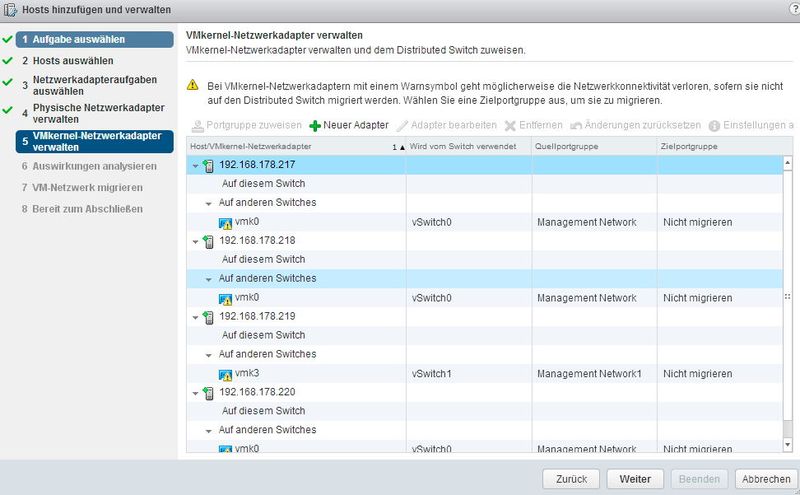800x495 pixels.
Task: Select vmk3 row under 192.168.178.219
Action: pos(485,374)
